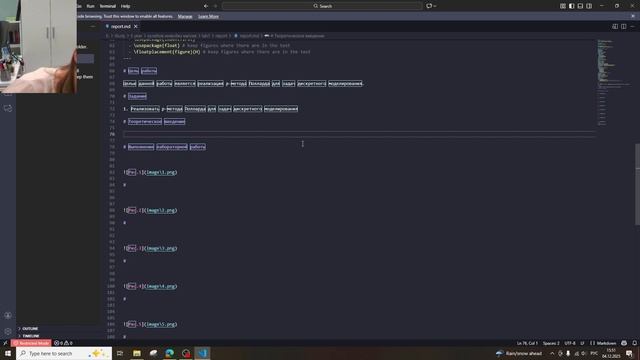Click Learn More in the banner

click(x=208, y=16)
